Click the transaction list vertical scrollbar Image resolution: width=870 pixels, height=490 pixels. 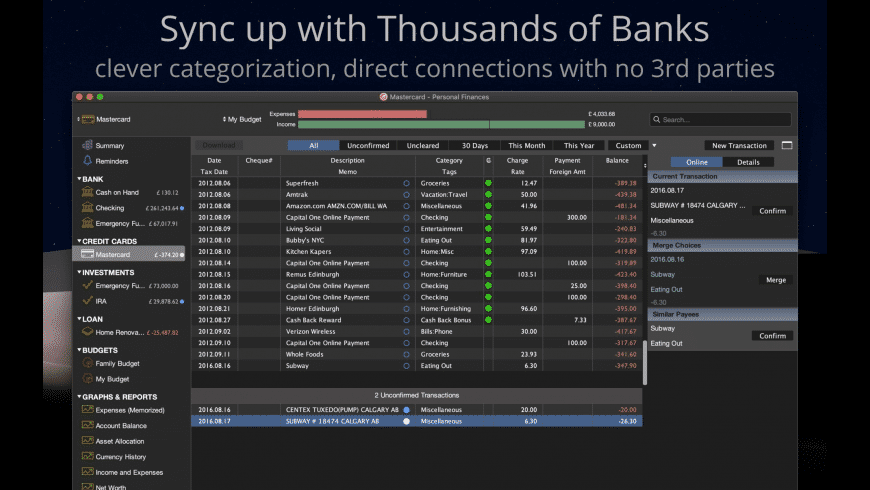point(645,362)
